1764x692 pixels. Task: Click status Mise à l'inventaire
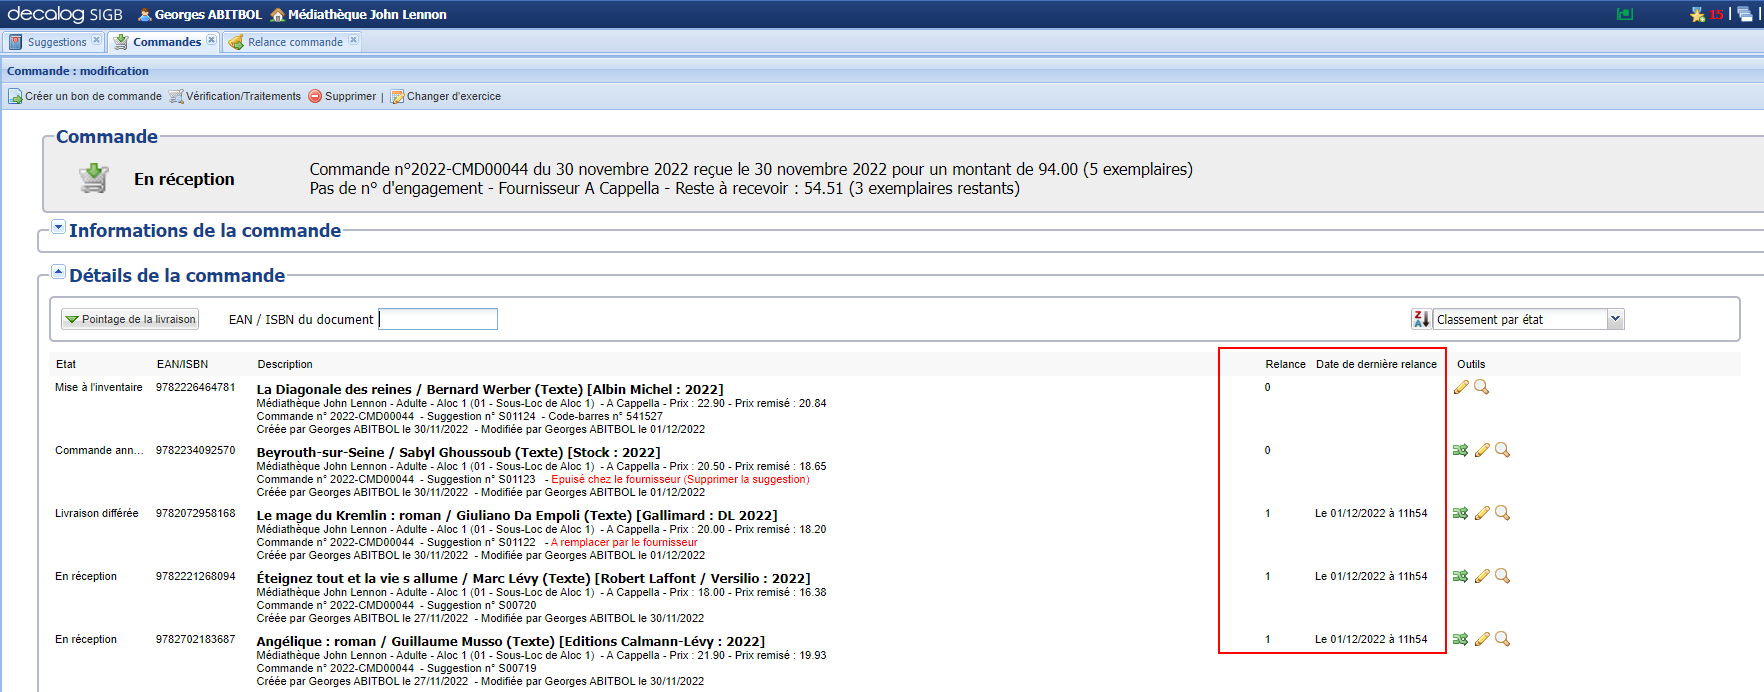click(x=99, y=387)
